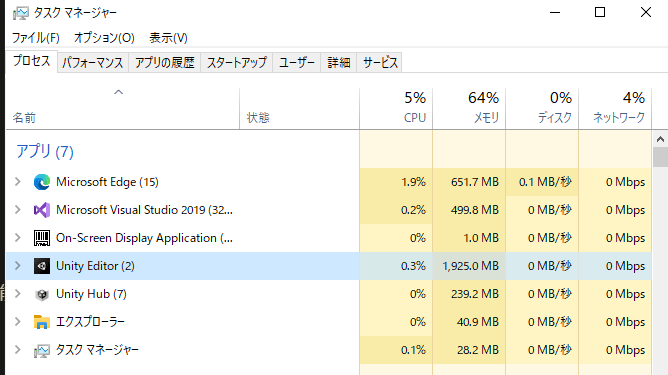This screenshot has width=668, height=375.
Task: Click the Task Manager title bar icon
Action: (x=20, y=13)
